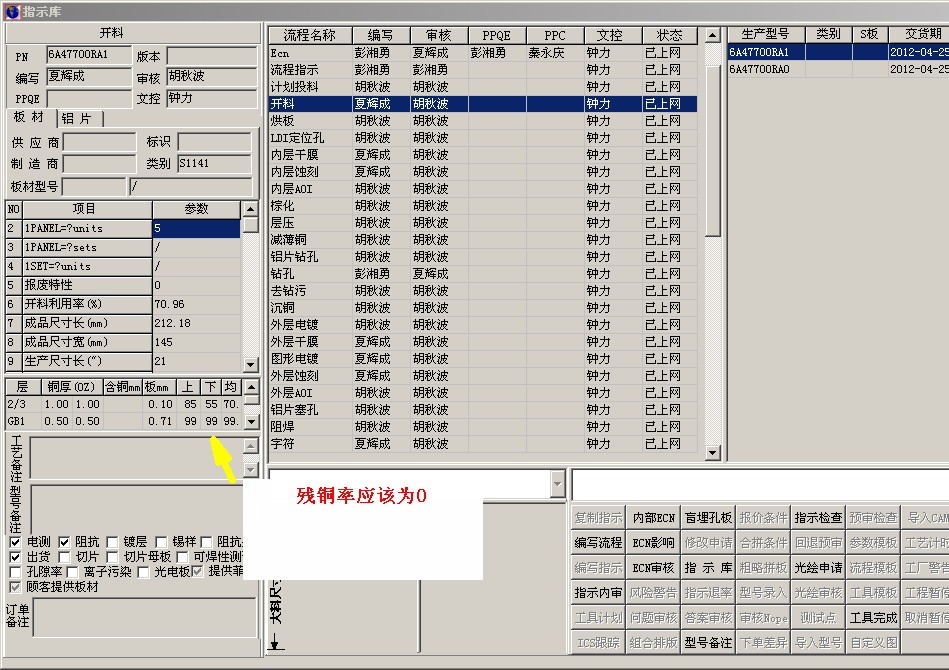Viewport: 949px width, 670px height.
Task: Open ECN影响
Action: [654, 543]
